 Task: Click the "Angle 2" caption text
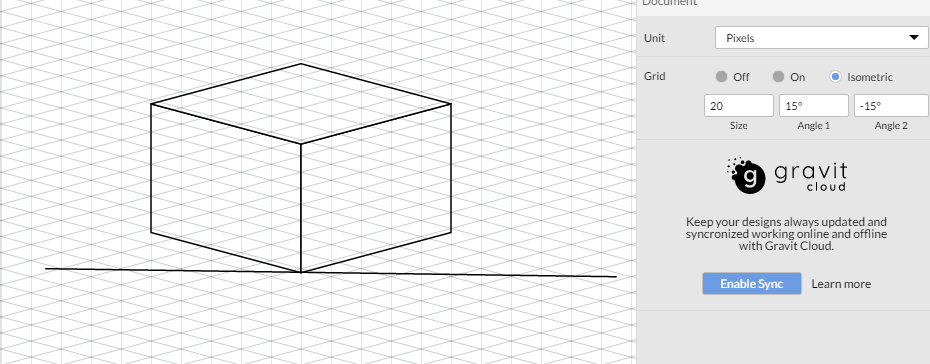[891, 126]
